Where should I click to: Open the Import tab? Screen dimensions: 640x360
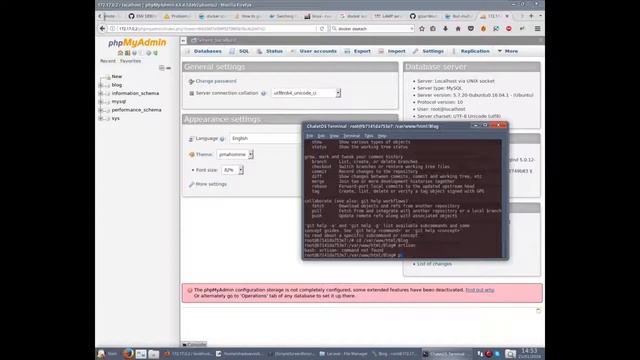point(392,51)
